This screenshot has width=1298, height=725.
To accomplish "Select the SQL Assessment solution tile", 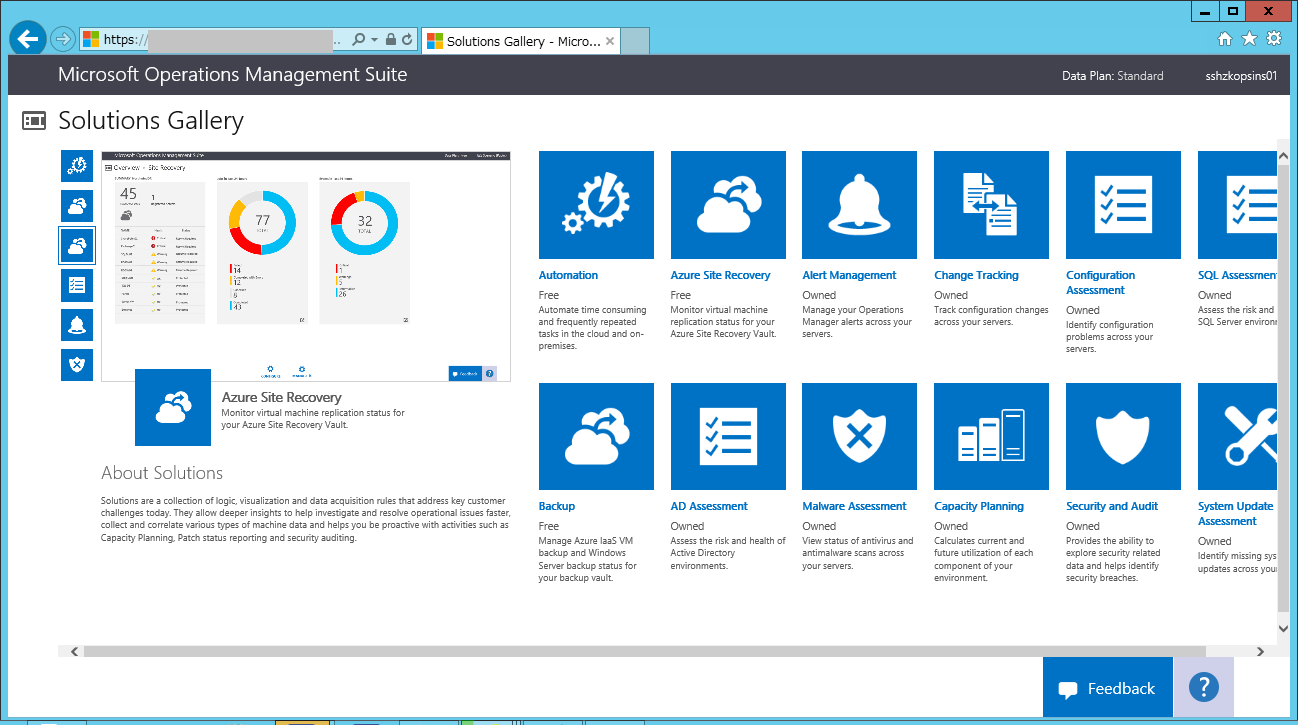I will pyautogui.click(x=1237, y=205).
